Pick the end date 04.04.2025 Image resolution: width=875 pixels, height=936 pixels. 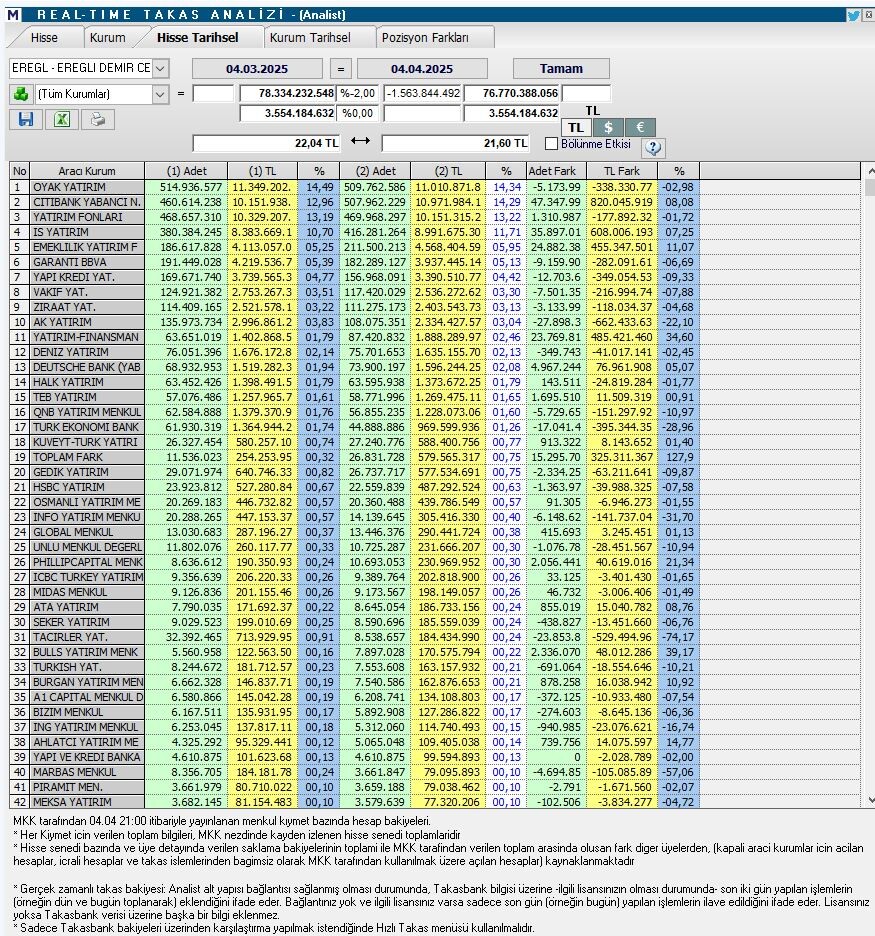422,69
